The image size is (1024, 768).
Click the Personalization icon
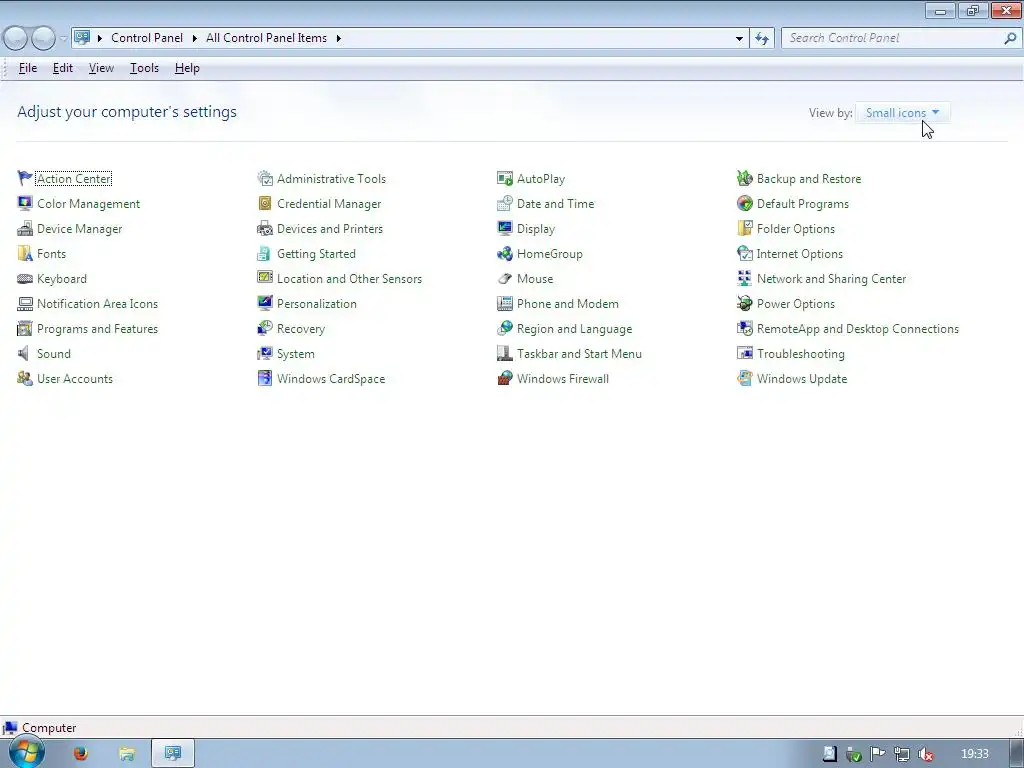[264, 303]
